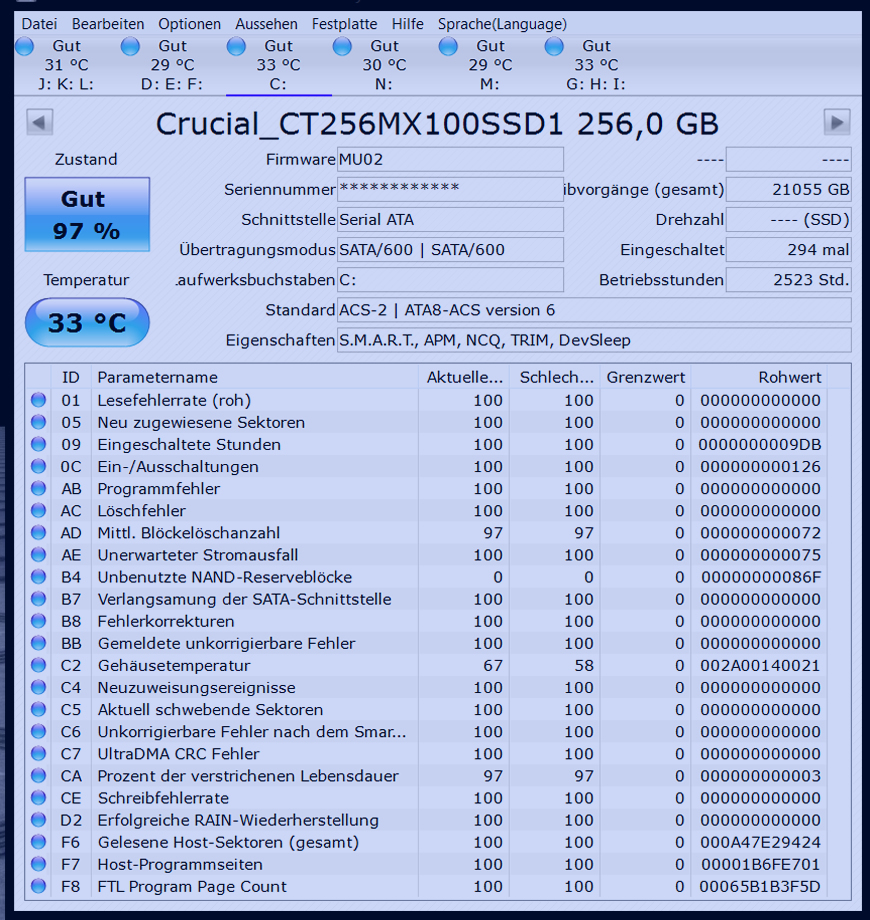Viewport: 870px width, 920px height.
Task: Click status orb for Löschfehler
Action: (39, 510)
